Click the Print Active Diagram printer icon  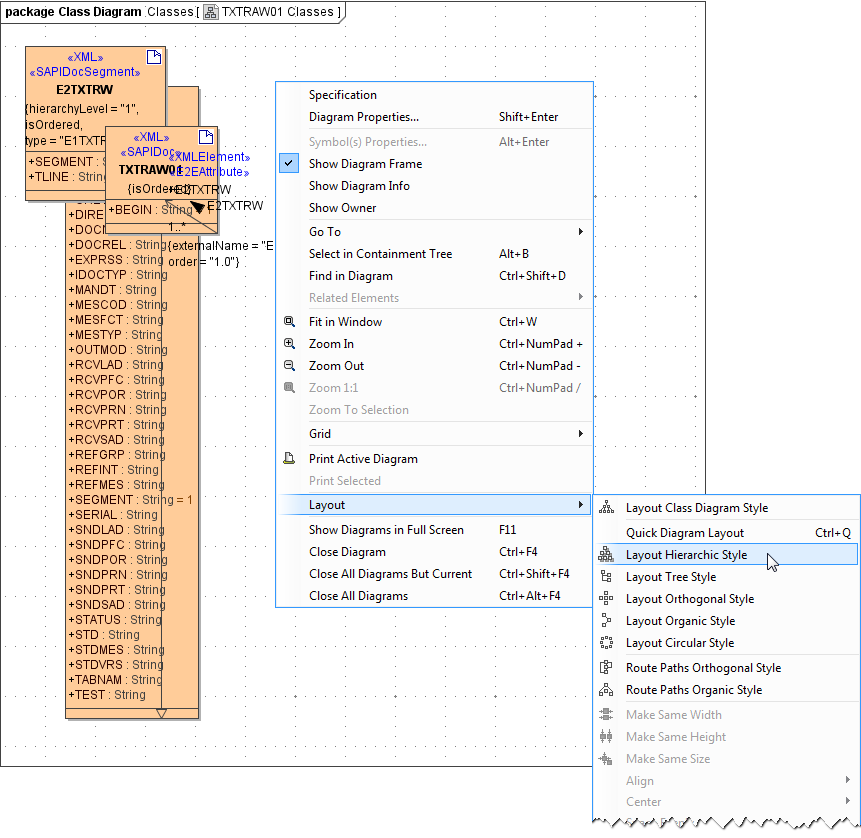[290, 458]
